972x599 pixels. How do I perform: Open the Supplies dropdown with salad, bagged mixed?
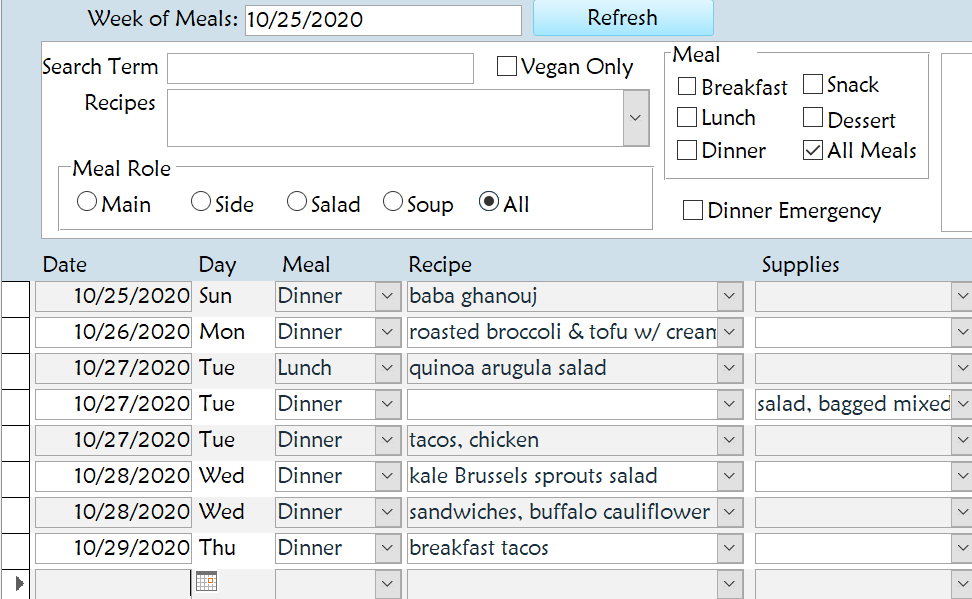(x=962, y=404)
